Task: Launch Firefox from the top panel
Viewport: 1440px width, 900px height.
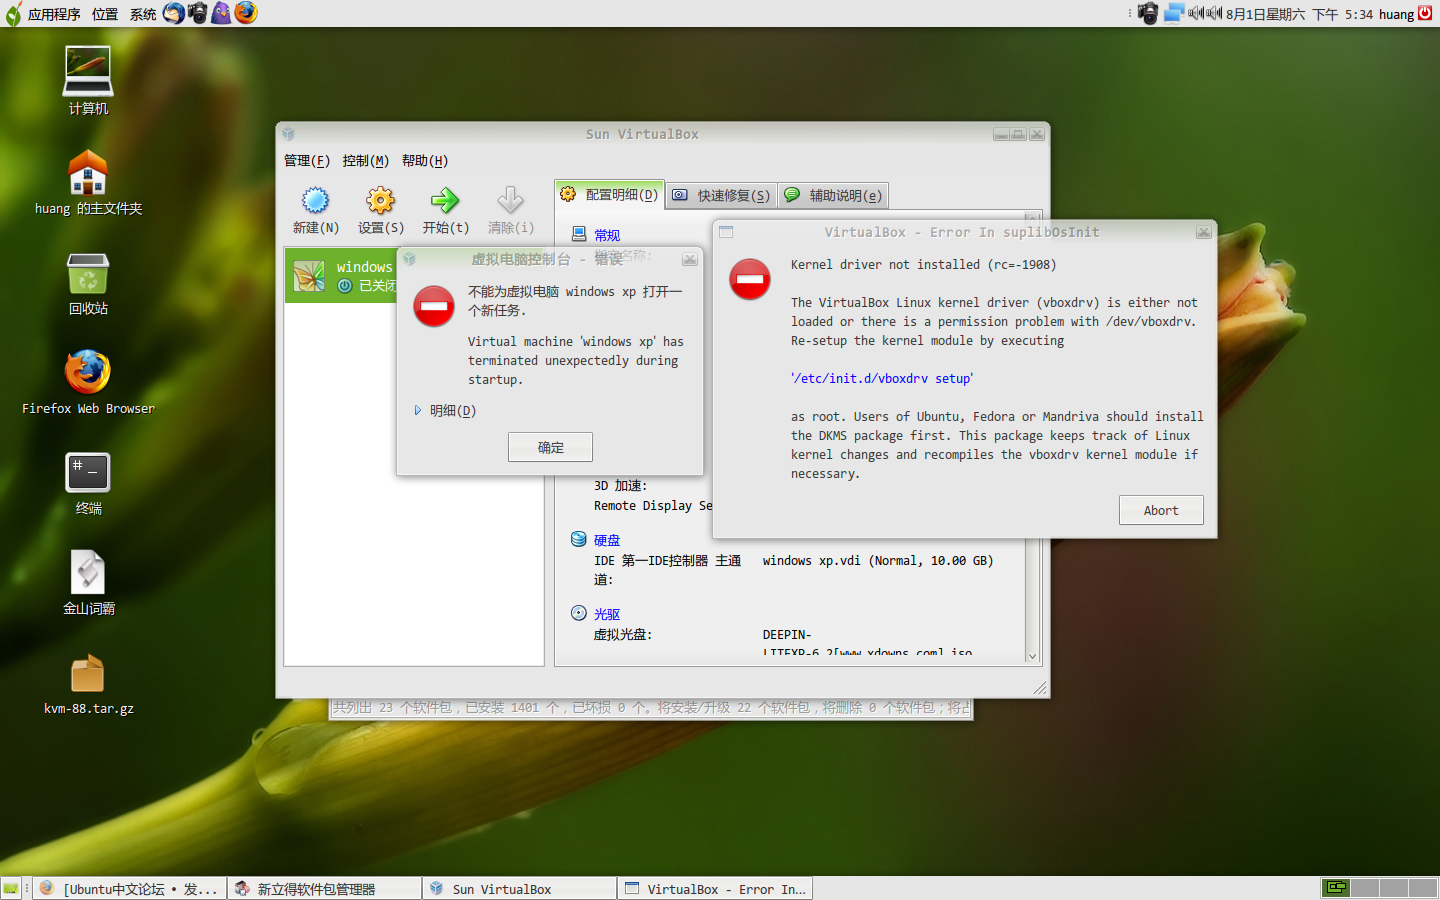Action: pyautogui.click(x=246, y=13)
